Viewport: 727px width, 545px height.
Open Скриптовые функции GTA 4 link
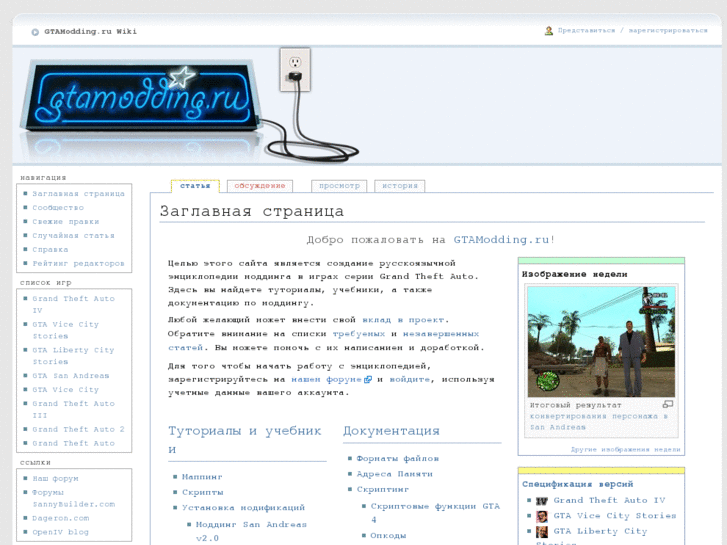pyautogui.click(x=435, y=513)
